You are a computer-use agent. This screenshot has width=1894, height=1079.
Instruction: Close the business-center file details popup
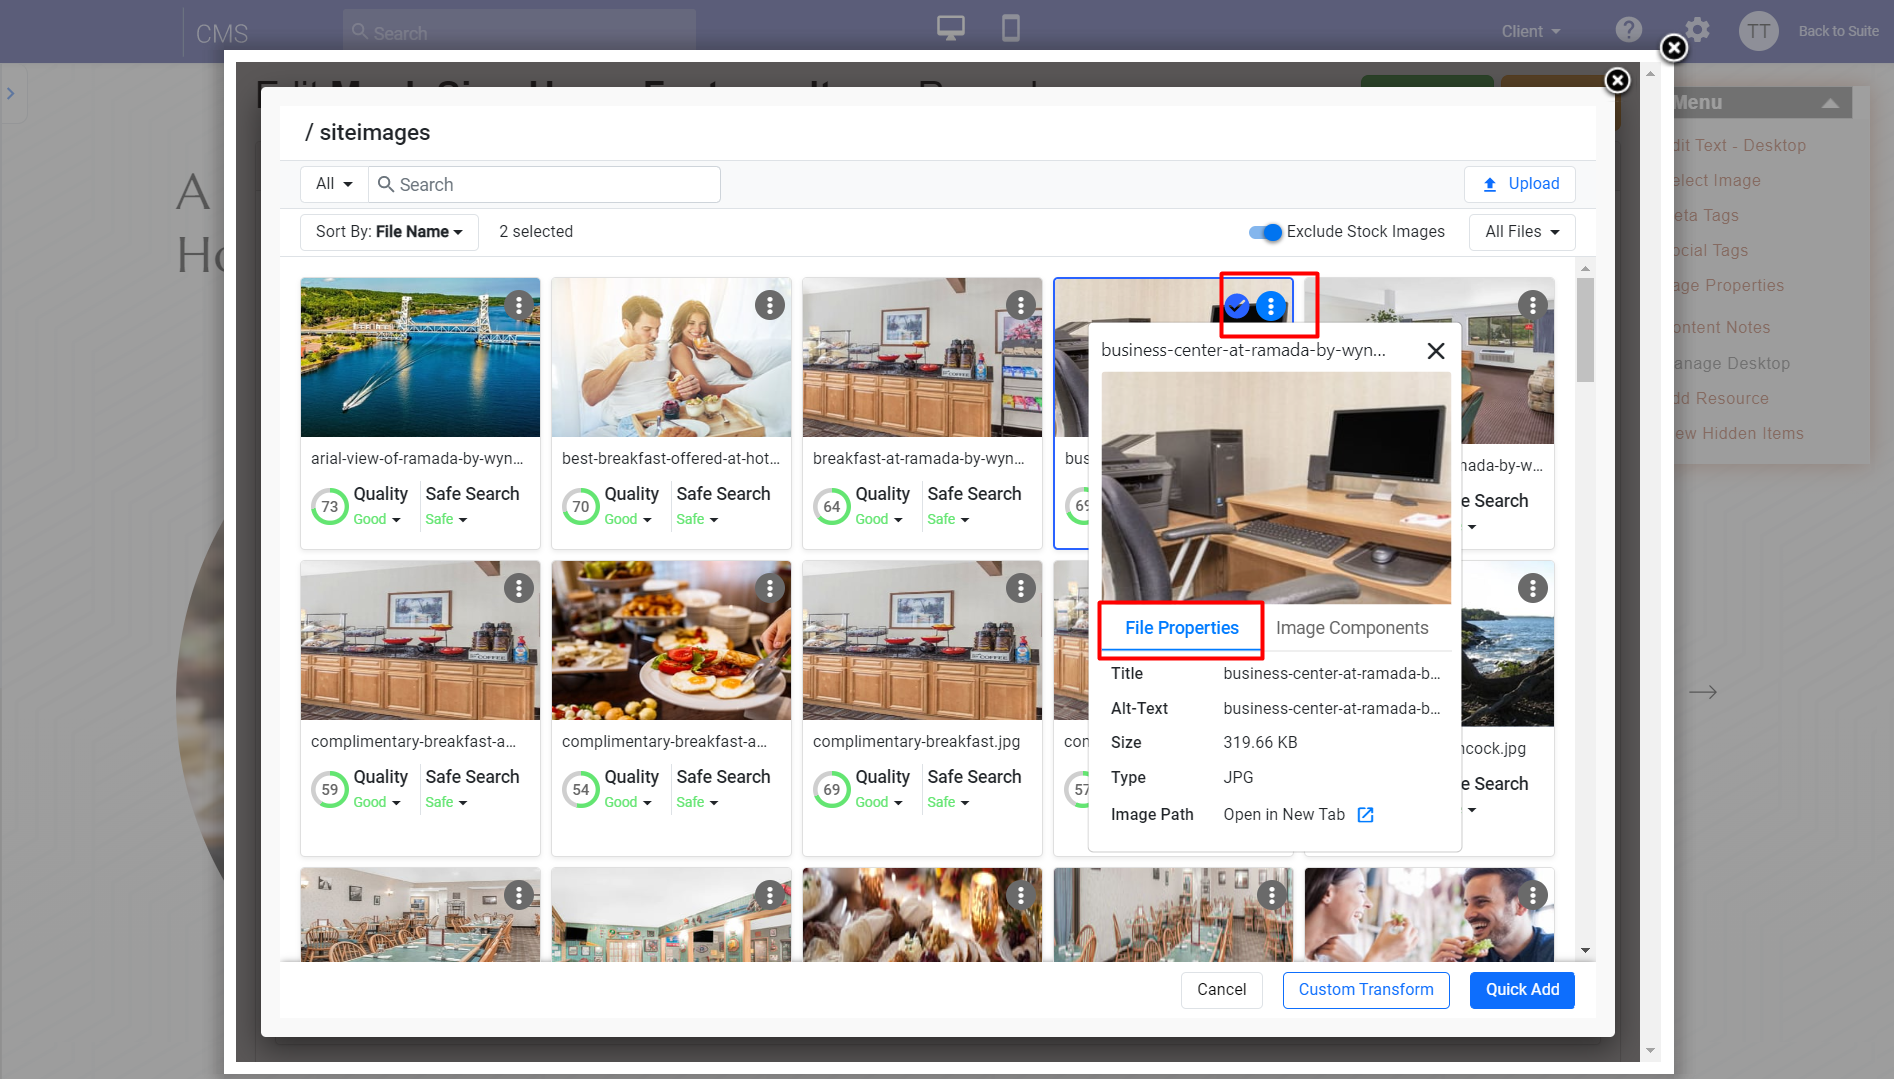pyautogui.click(x=1436, y=351)
